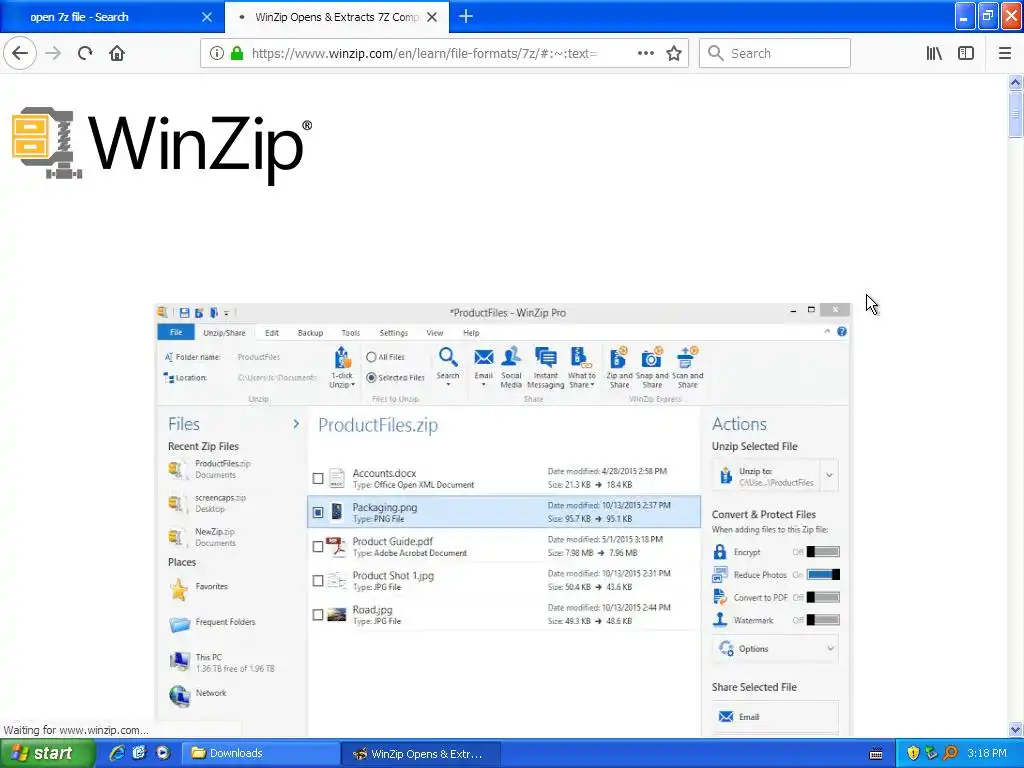1024x768 pixels.
Task: Switch to the Downloads taskbar window
Action: 259,753
